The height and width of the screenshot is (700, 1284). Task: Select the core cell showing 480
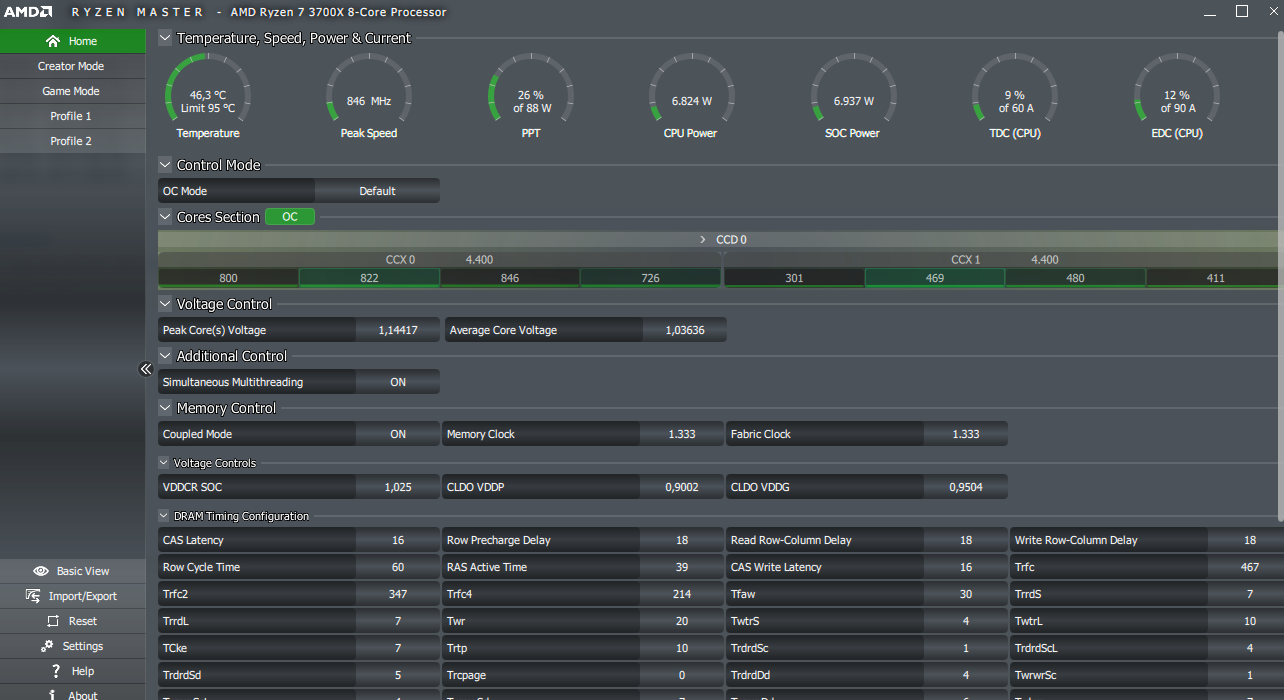[1075, 278]
